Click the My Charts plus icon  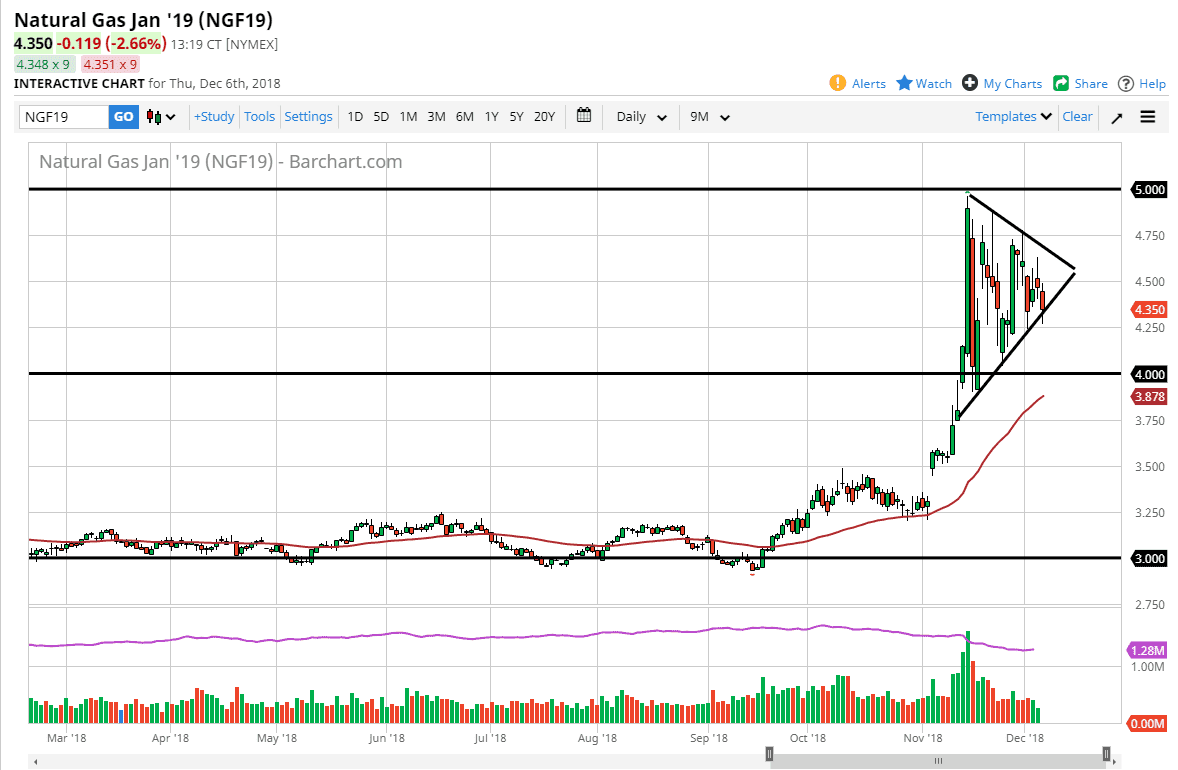tap(970, 83)
